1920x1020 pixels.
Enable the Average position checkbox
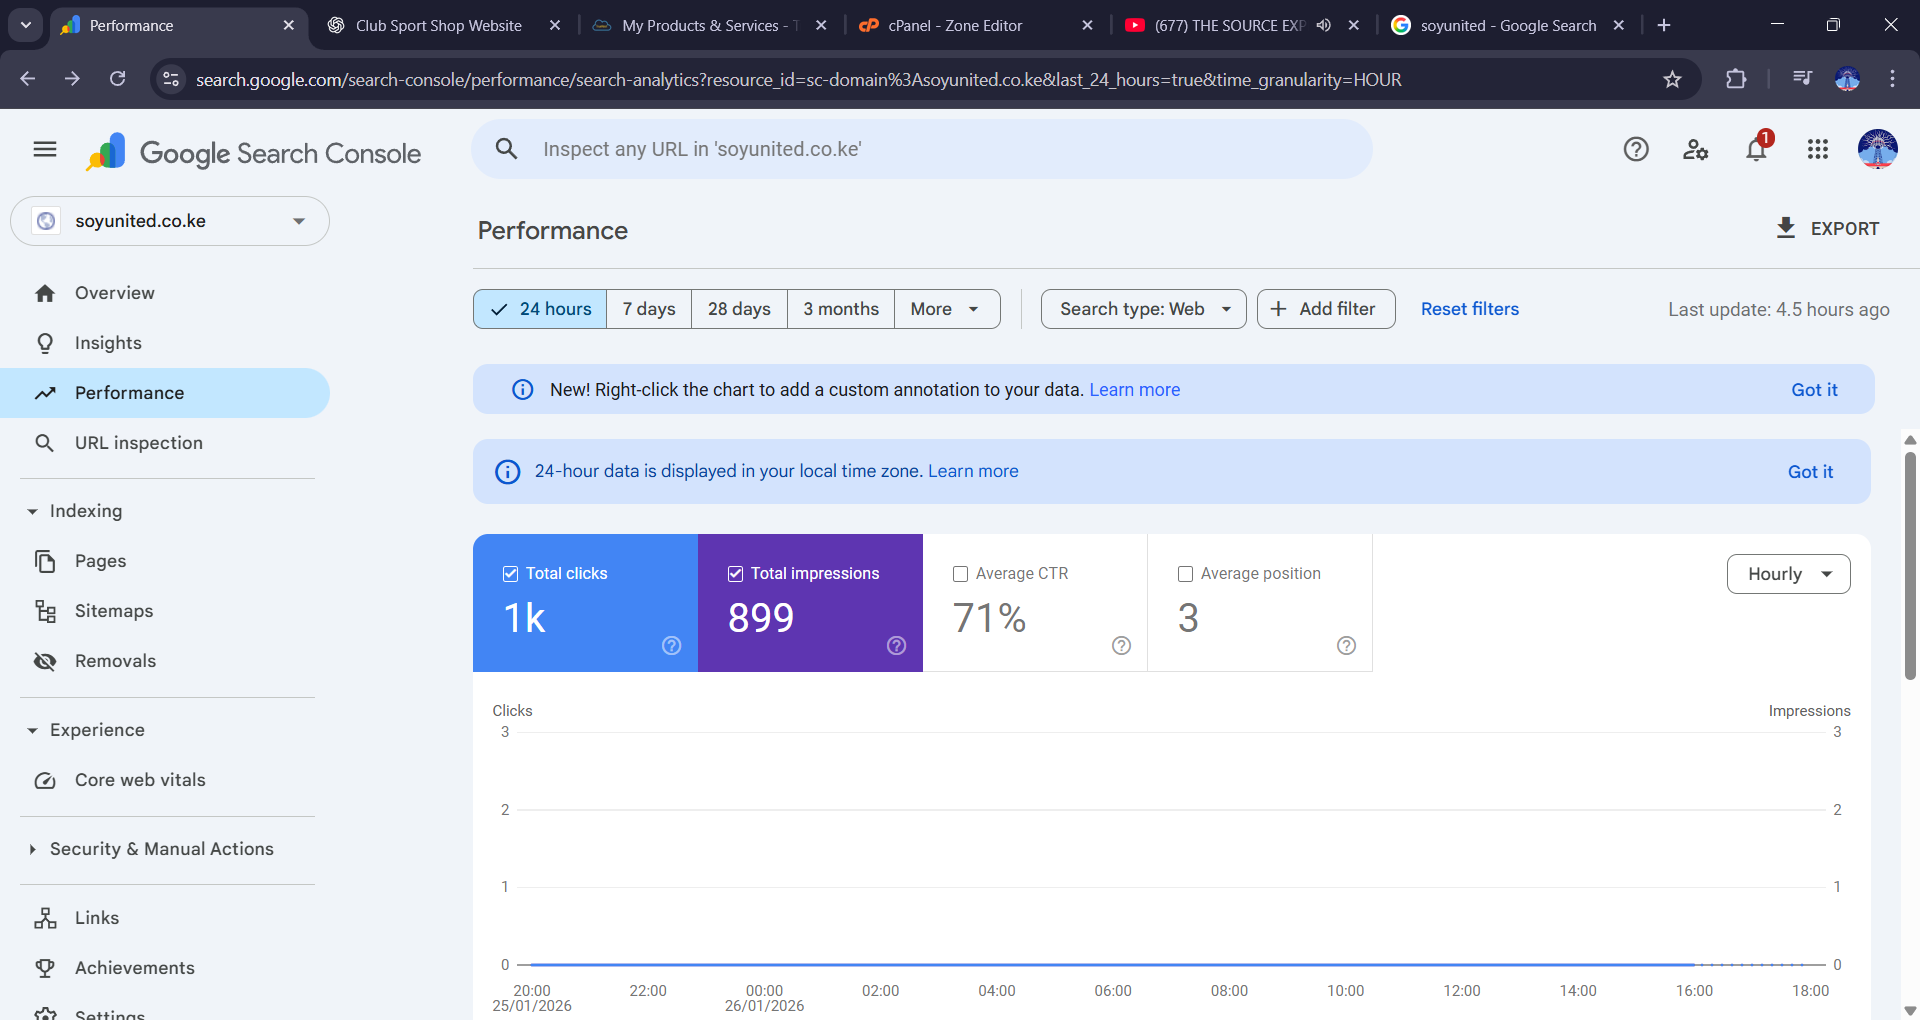pyautogui.click(x=1186, y=574)
